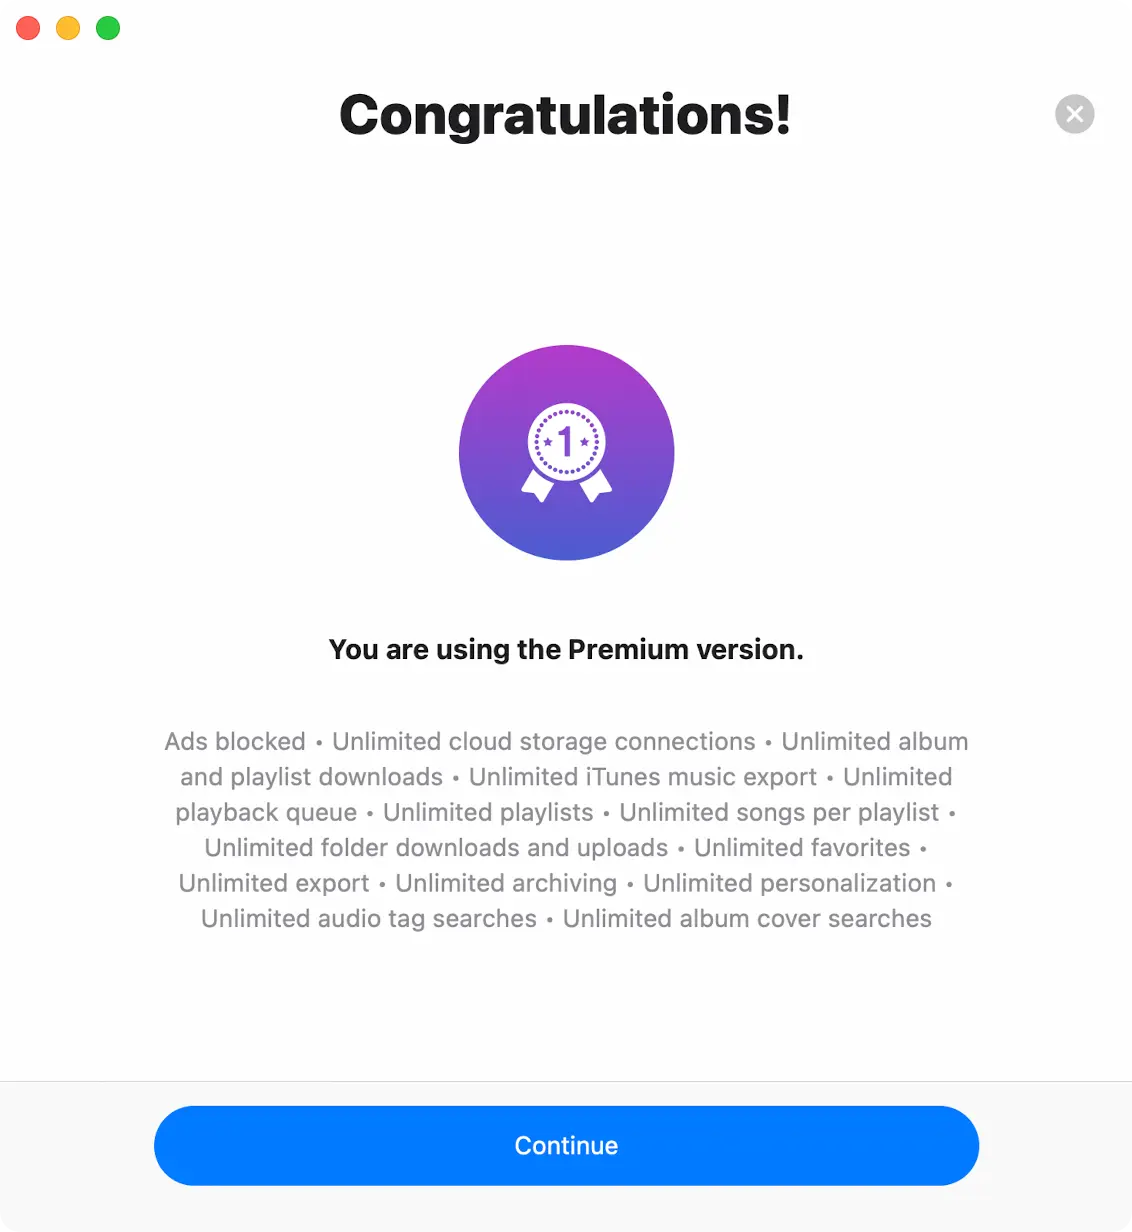The width and height of the screenshot is (1132, 1232).
Task: Click the Ads blocked feature text
Action: click(x=234, y=741)
